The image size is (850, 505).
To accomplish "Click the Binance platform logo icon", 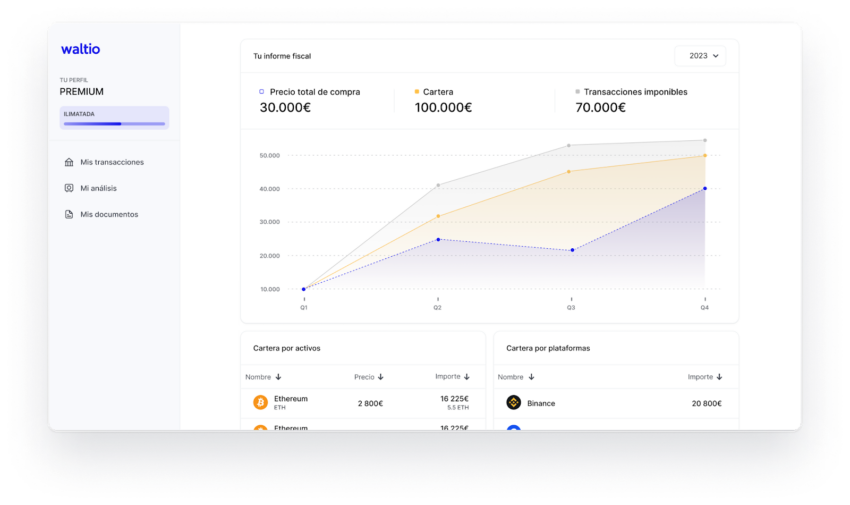I will (513, 403).
